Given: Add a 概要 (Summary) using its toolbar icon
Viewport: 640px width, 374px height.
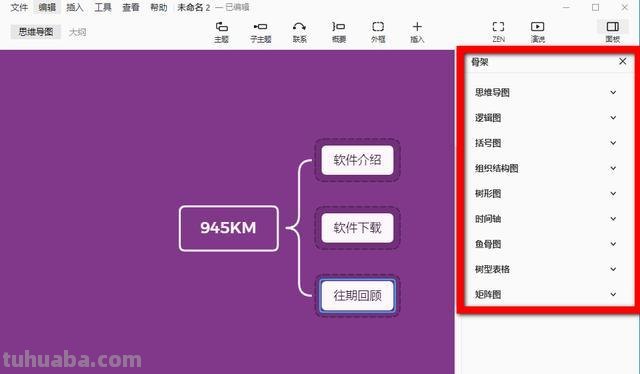Looking at the screenshot, I should [x=338, y=27].
